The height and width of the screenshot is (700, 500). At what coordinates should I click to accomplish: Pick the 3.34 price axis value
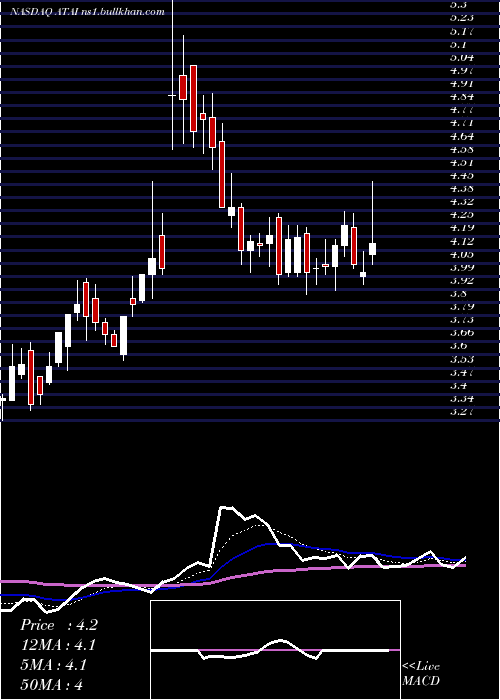[x=462, y=398]
